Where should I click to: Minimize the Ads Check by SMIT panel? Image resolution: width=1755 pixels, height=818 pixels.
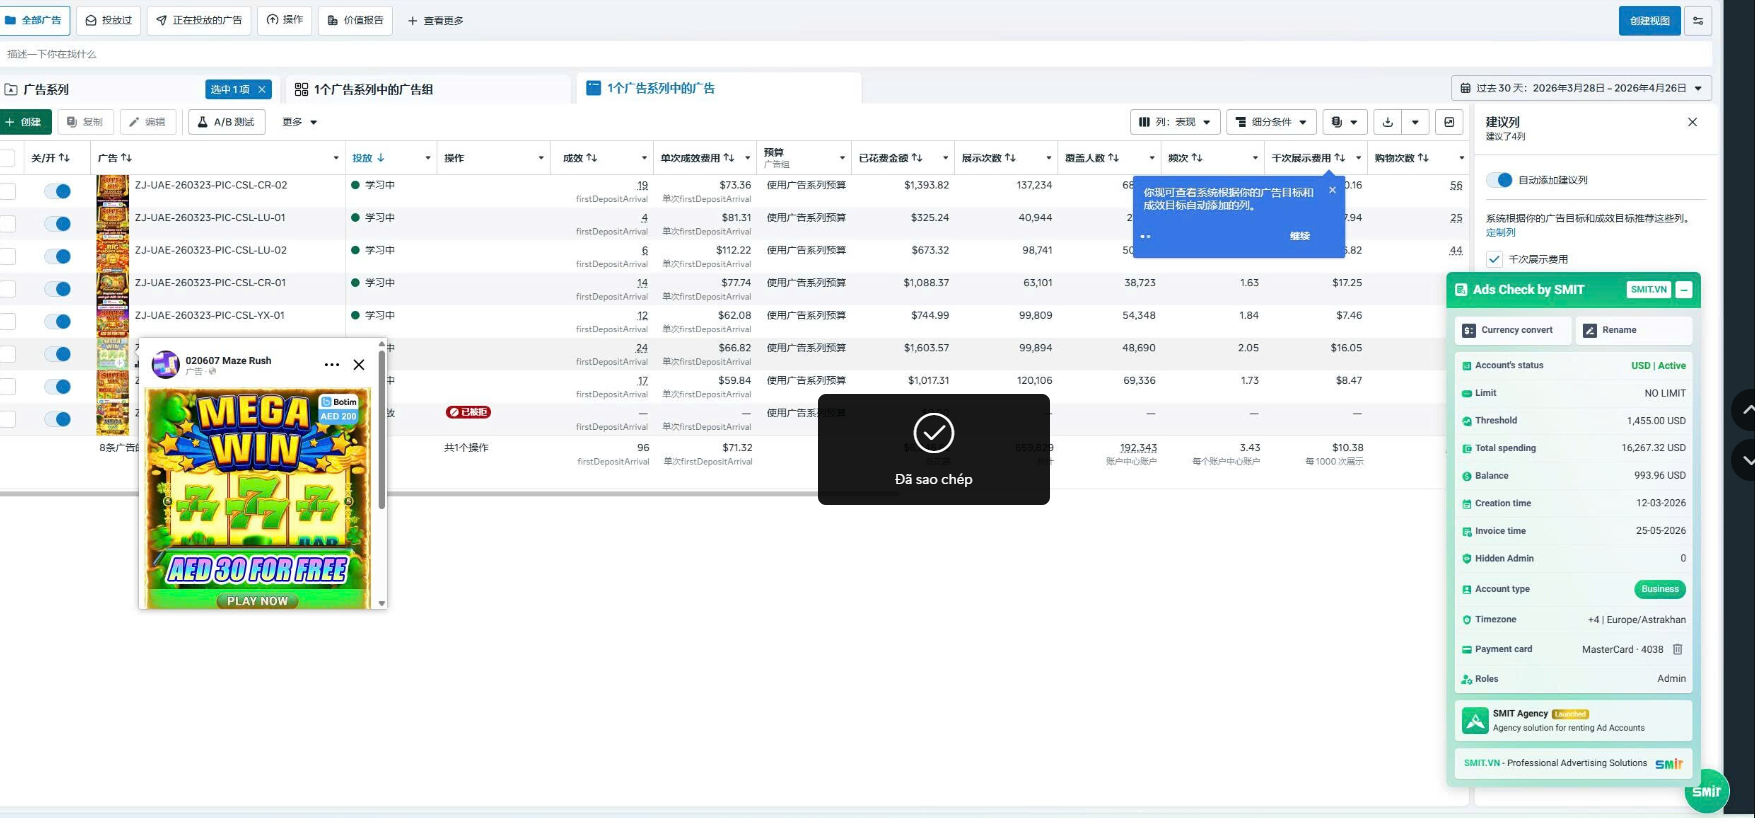tap(1684, 290)
